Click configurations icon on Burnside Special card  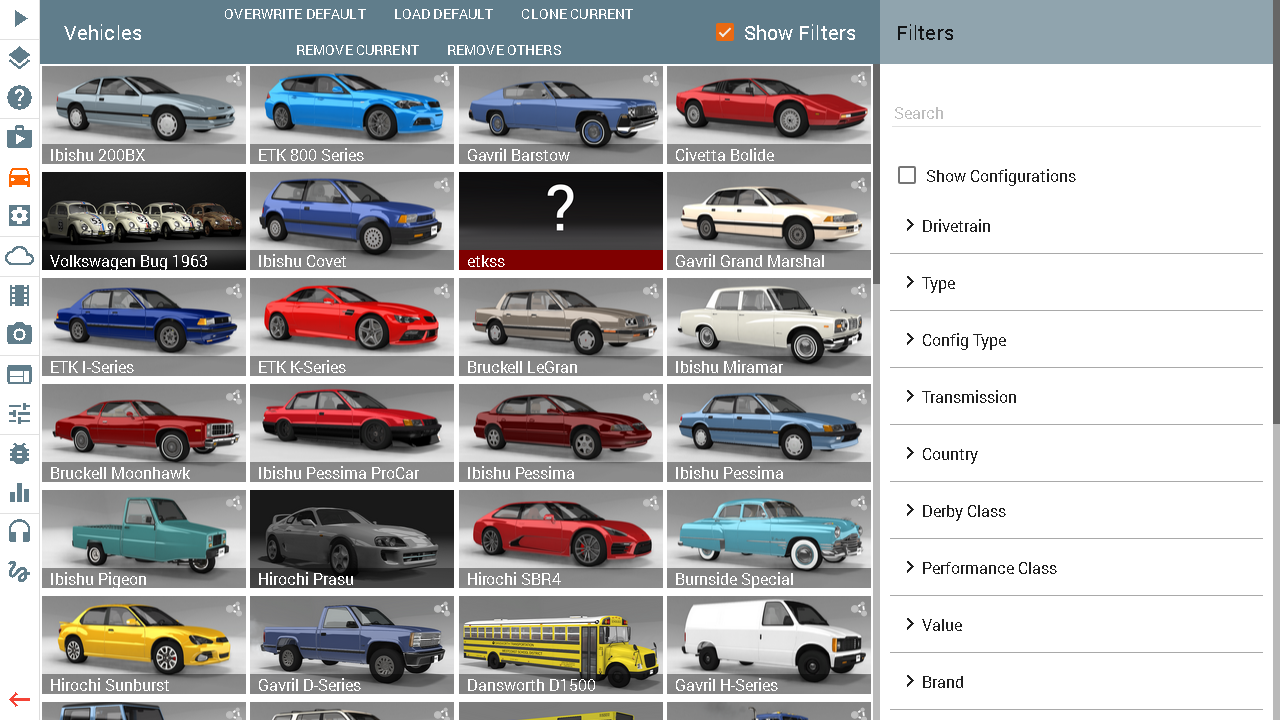click(858, 502)
